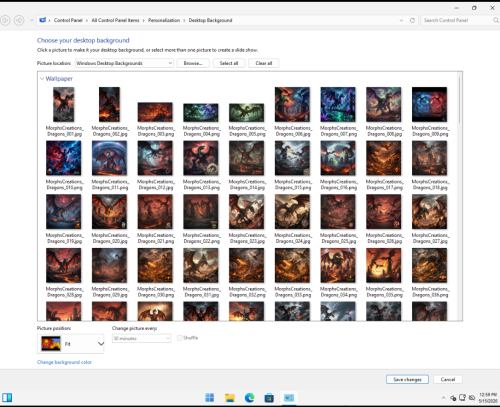500x407 pixels.
Task: Show hidden system tray icons
Action: [443, 398]
